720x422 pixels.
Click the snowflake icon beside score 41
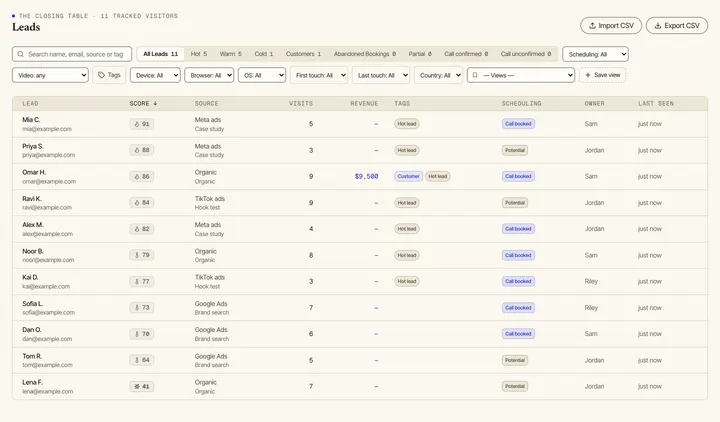137,387
